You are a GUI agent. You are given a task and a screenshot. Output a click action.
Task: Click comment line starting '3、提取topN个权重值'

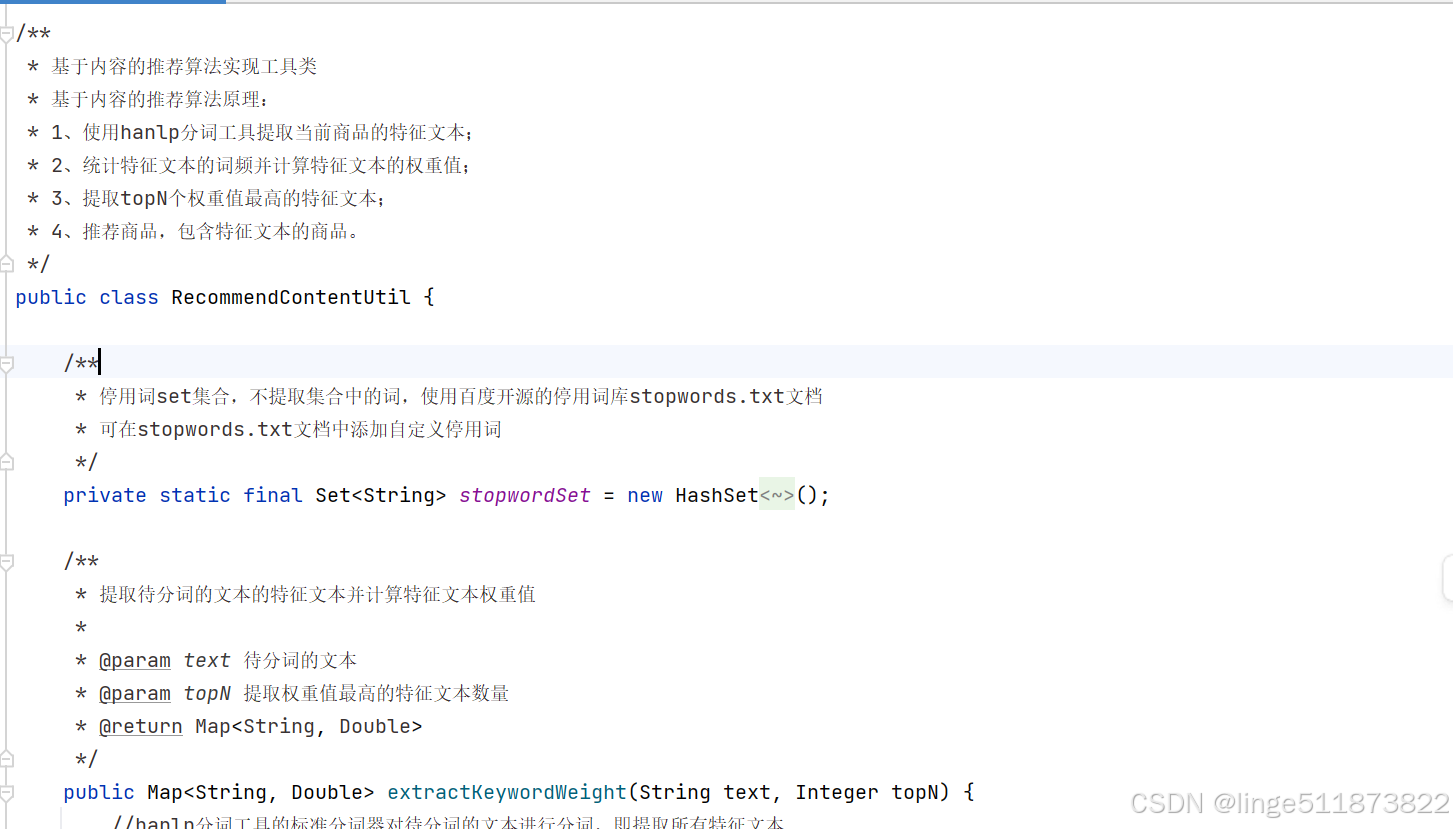click(219, 199)
